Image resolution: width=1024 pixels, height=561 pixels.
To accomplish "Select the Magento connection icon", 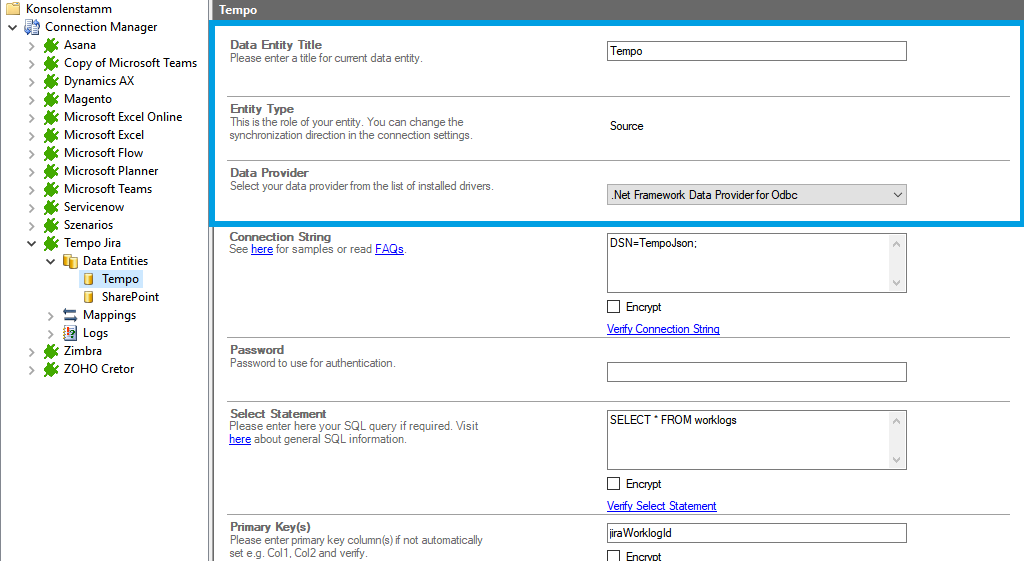I will [x=51, y=99].
